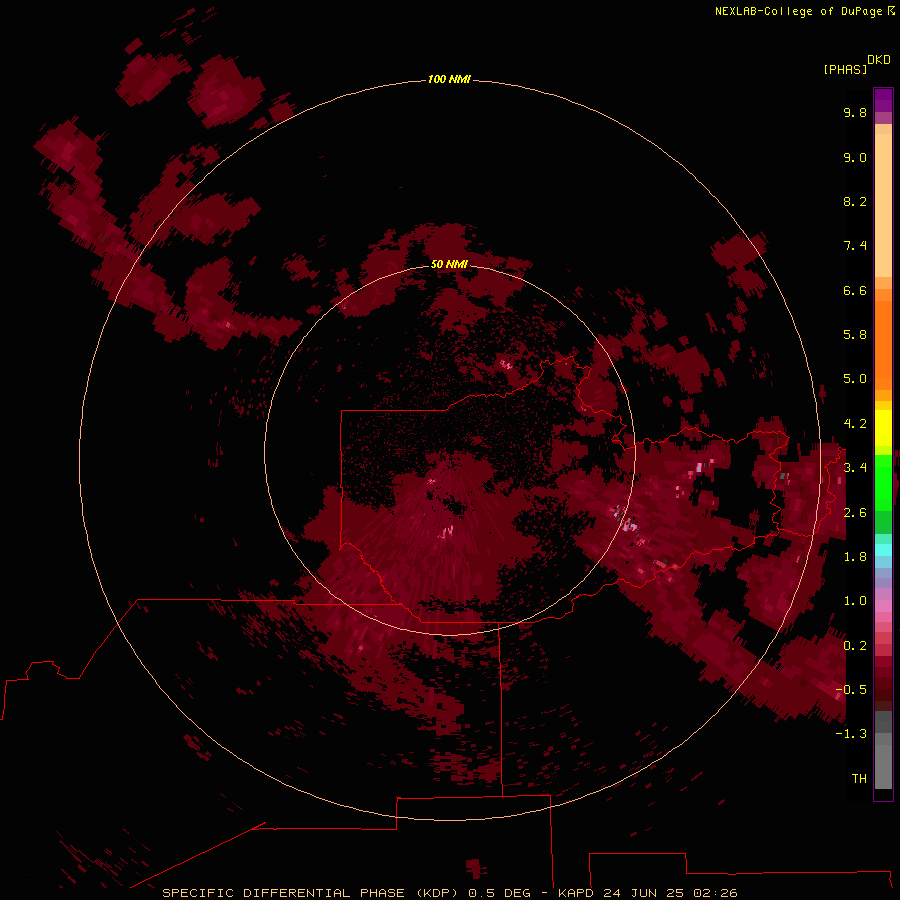Click the 24 JUN 25 date text
The image size is (900, 900).
click(x=642, y=893)
